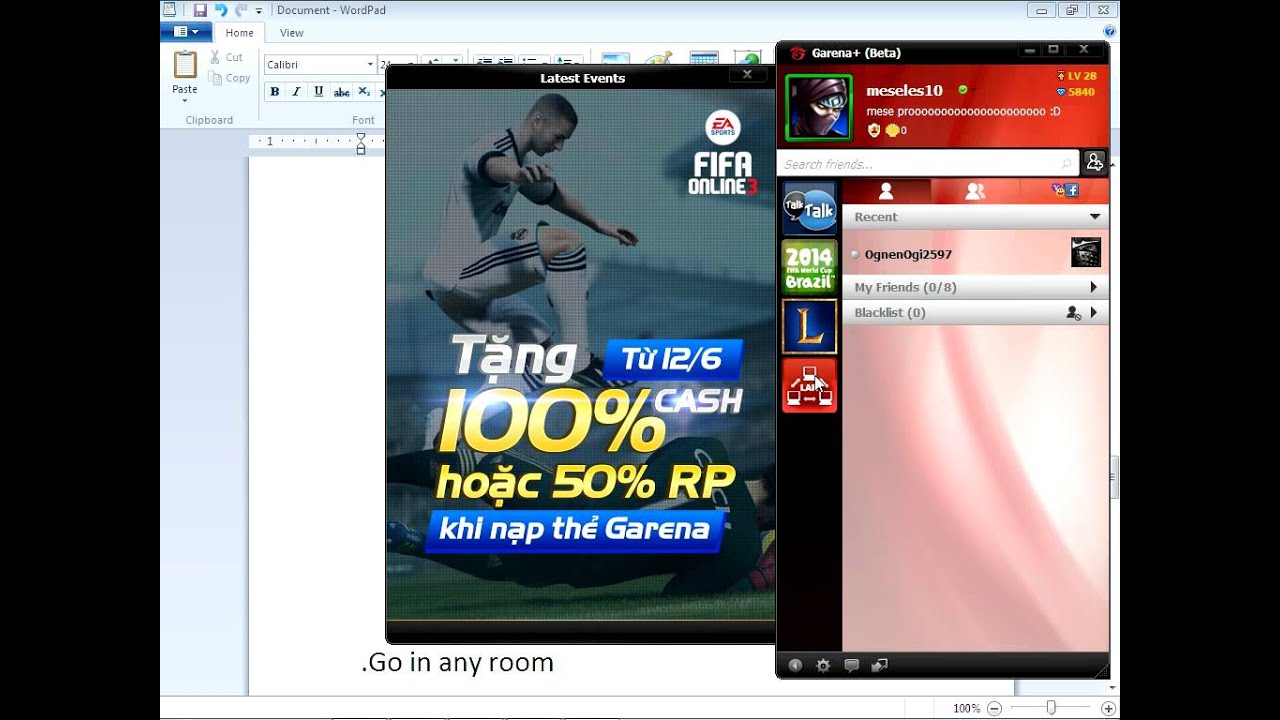
Task: Toggle strikethrough formatting in WordPad
Action: pos(341,92)
